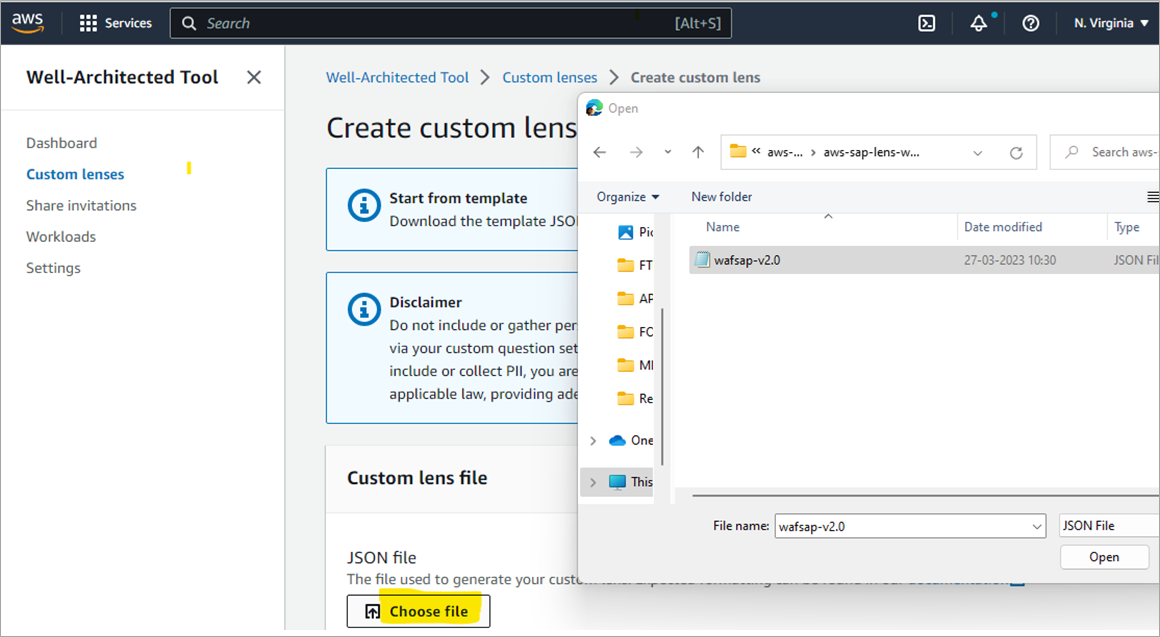The image size is (1160, 637).
Task: Click the info icon beside Disclaimer
Action: pyautogui.click(x=364, y=310)
